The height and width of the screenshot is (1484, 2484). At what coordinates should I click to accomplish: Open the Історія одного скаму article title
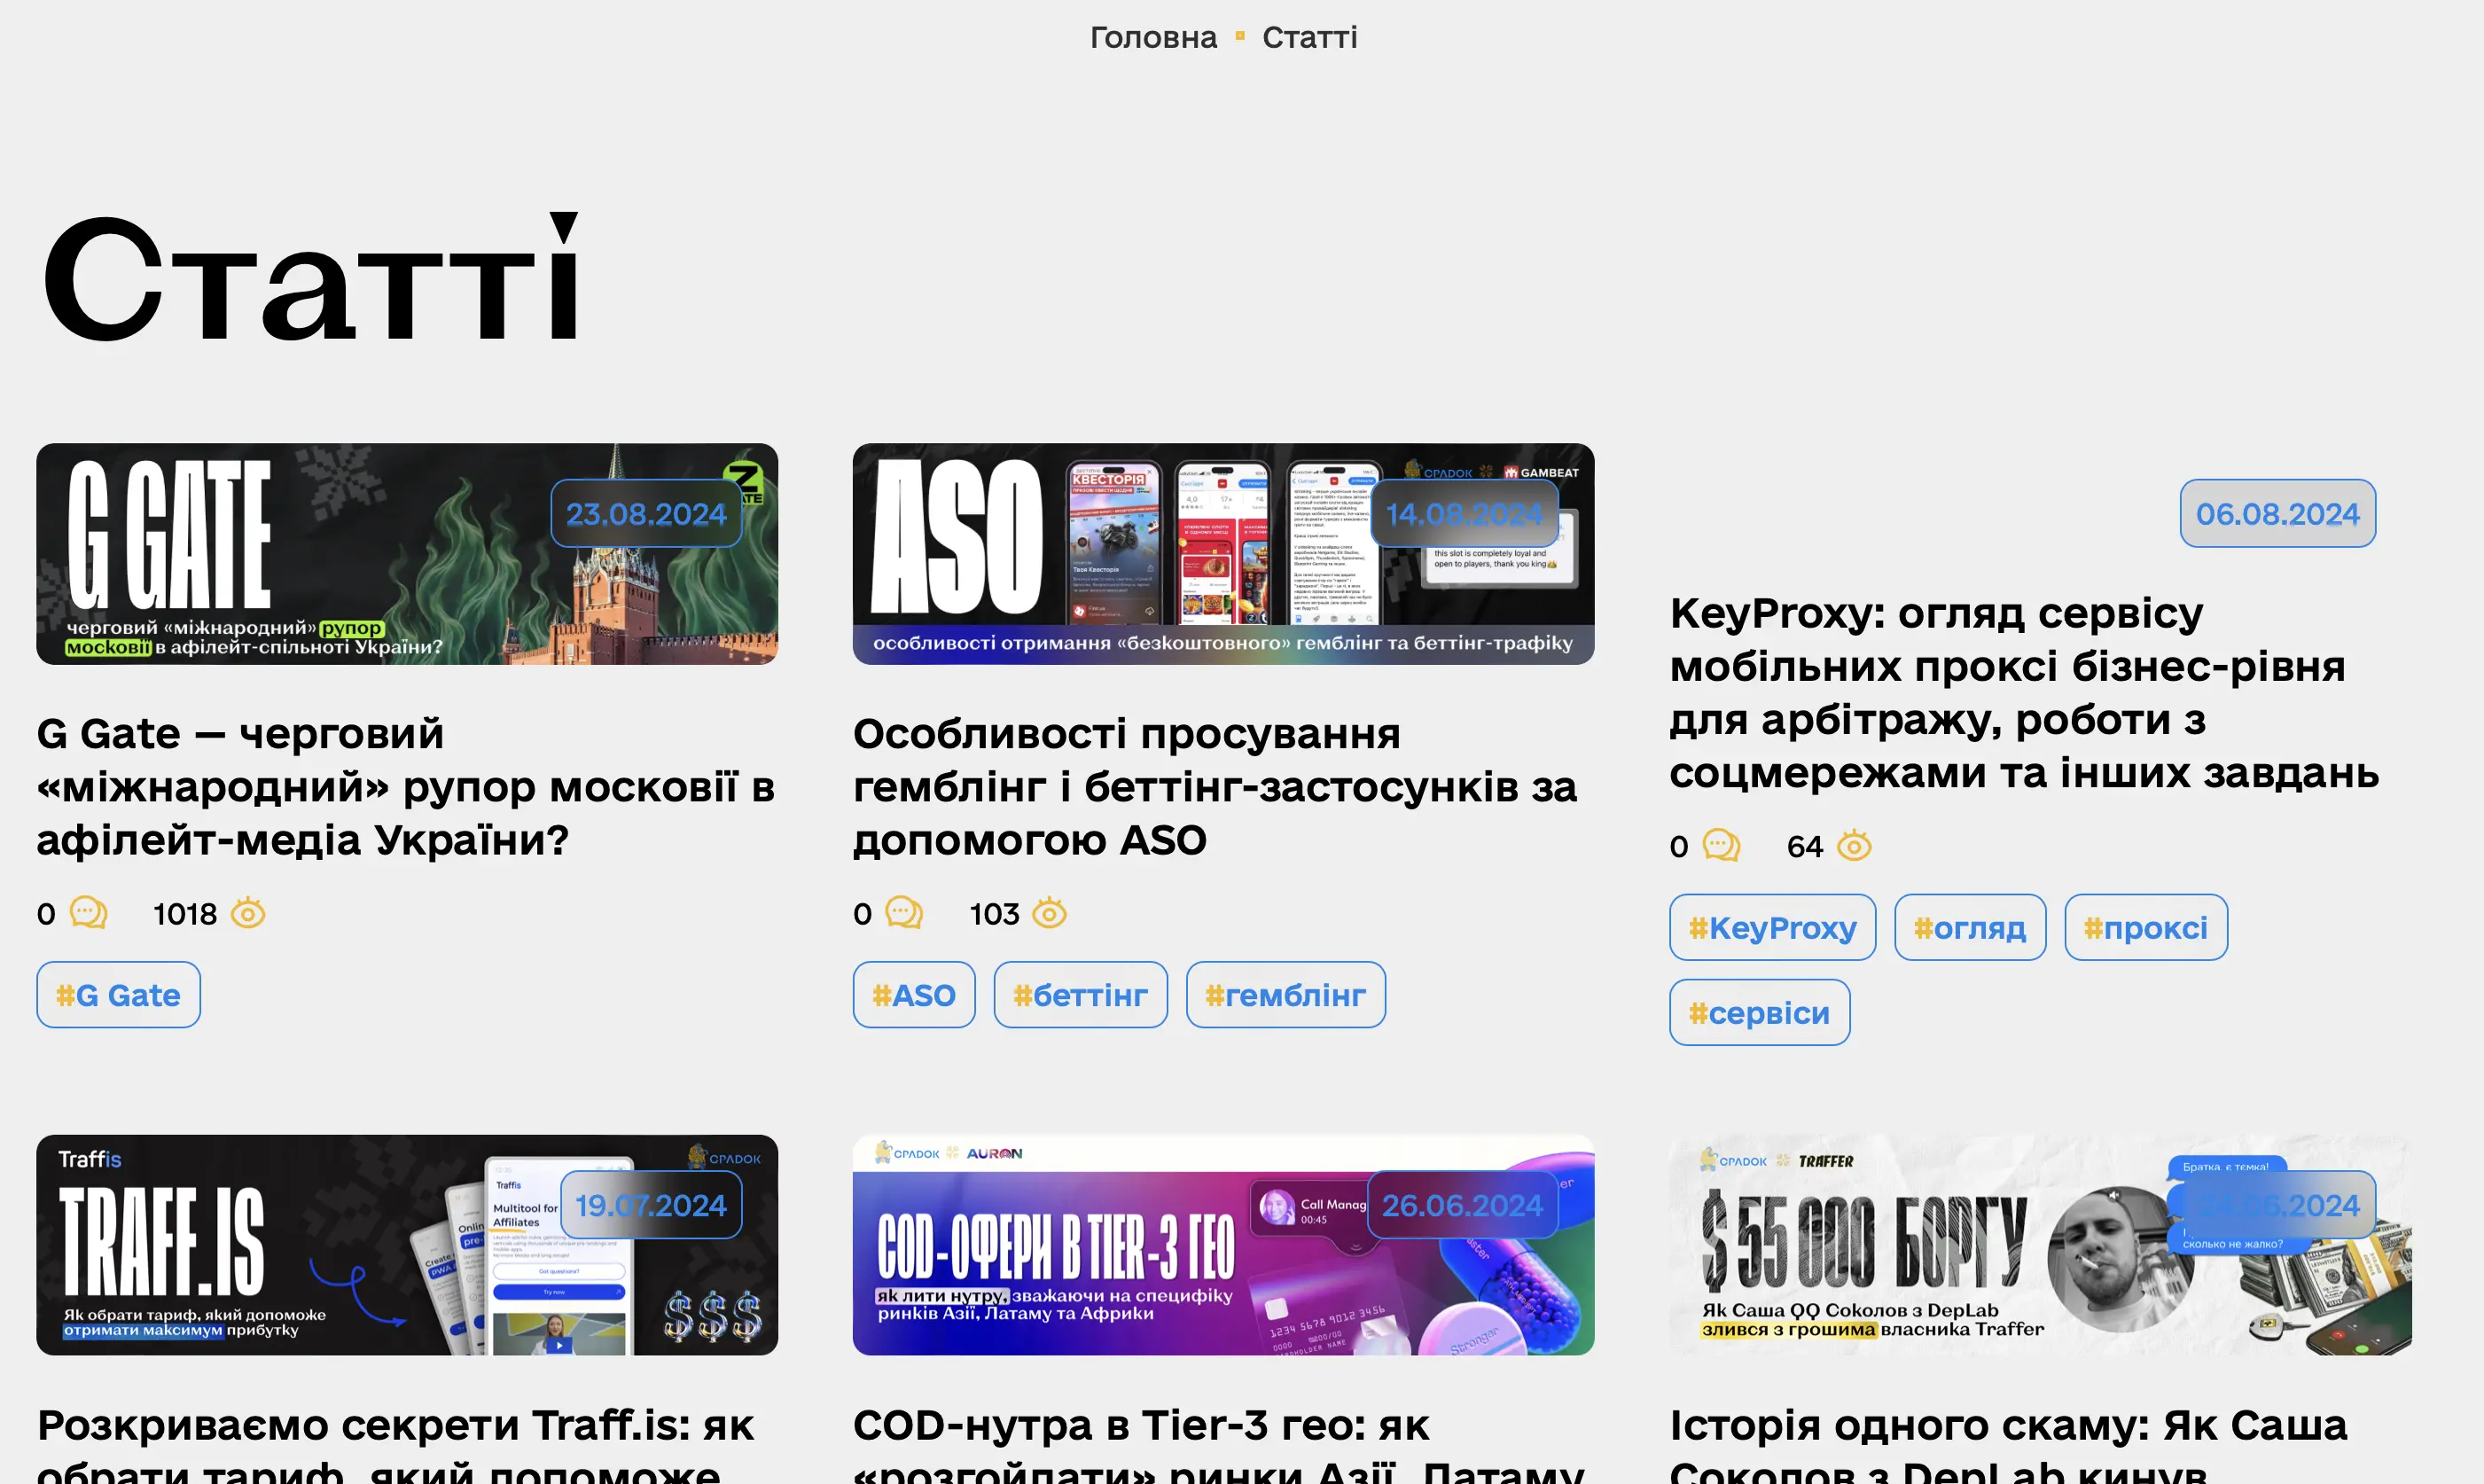click(2008, 1443)
